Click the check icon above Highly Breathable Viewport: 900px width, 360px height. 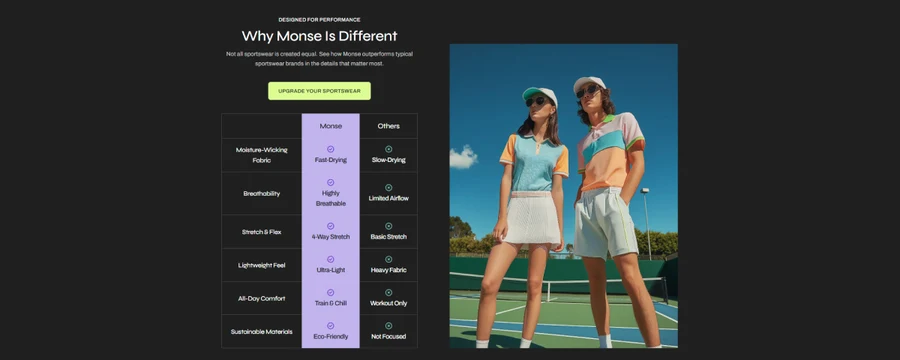coord(331,183)
